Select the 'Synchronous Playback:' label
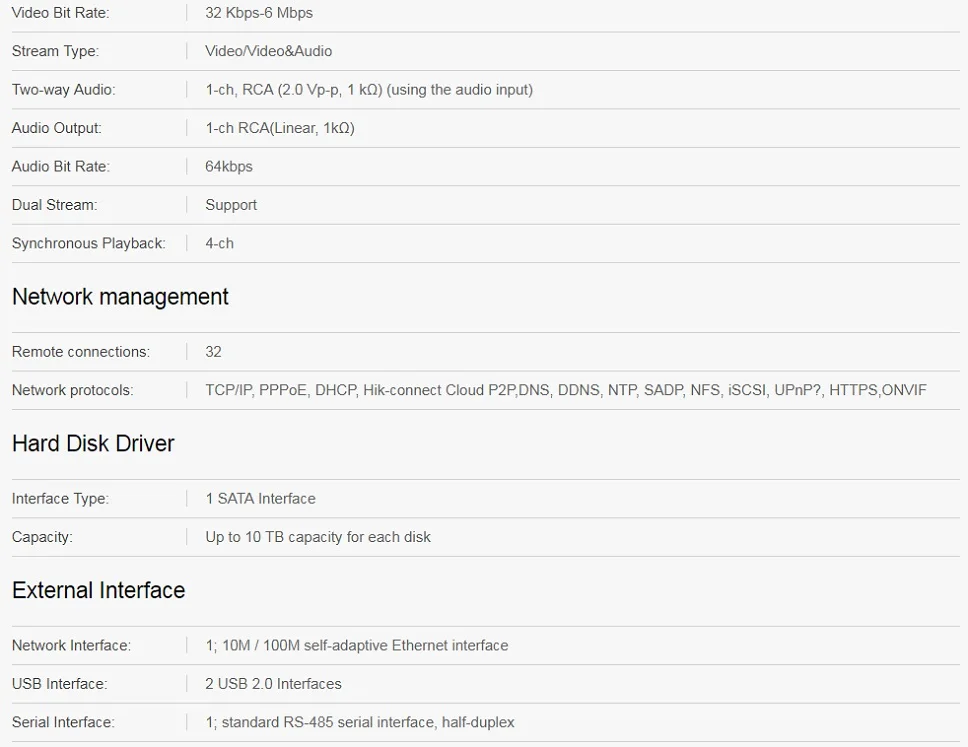 pos(89,243)
